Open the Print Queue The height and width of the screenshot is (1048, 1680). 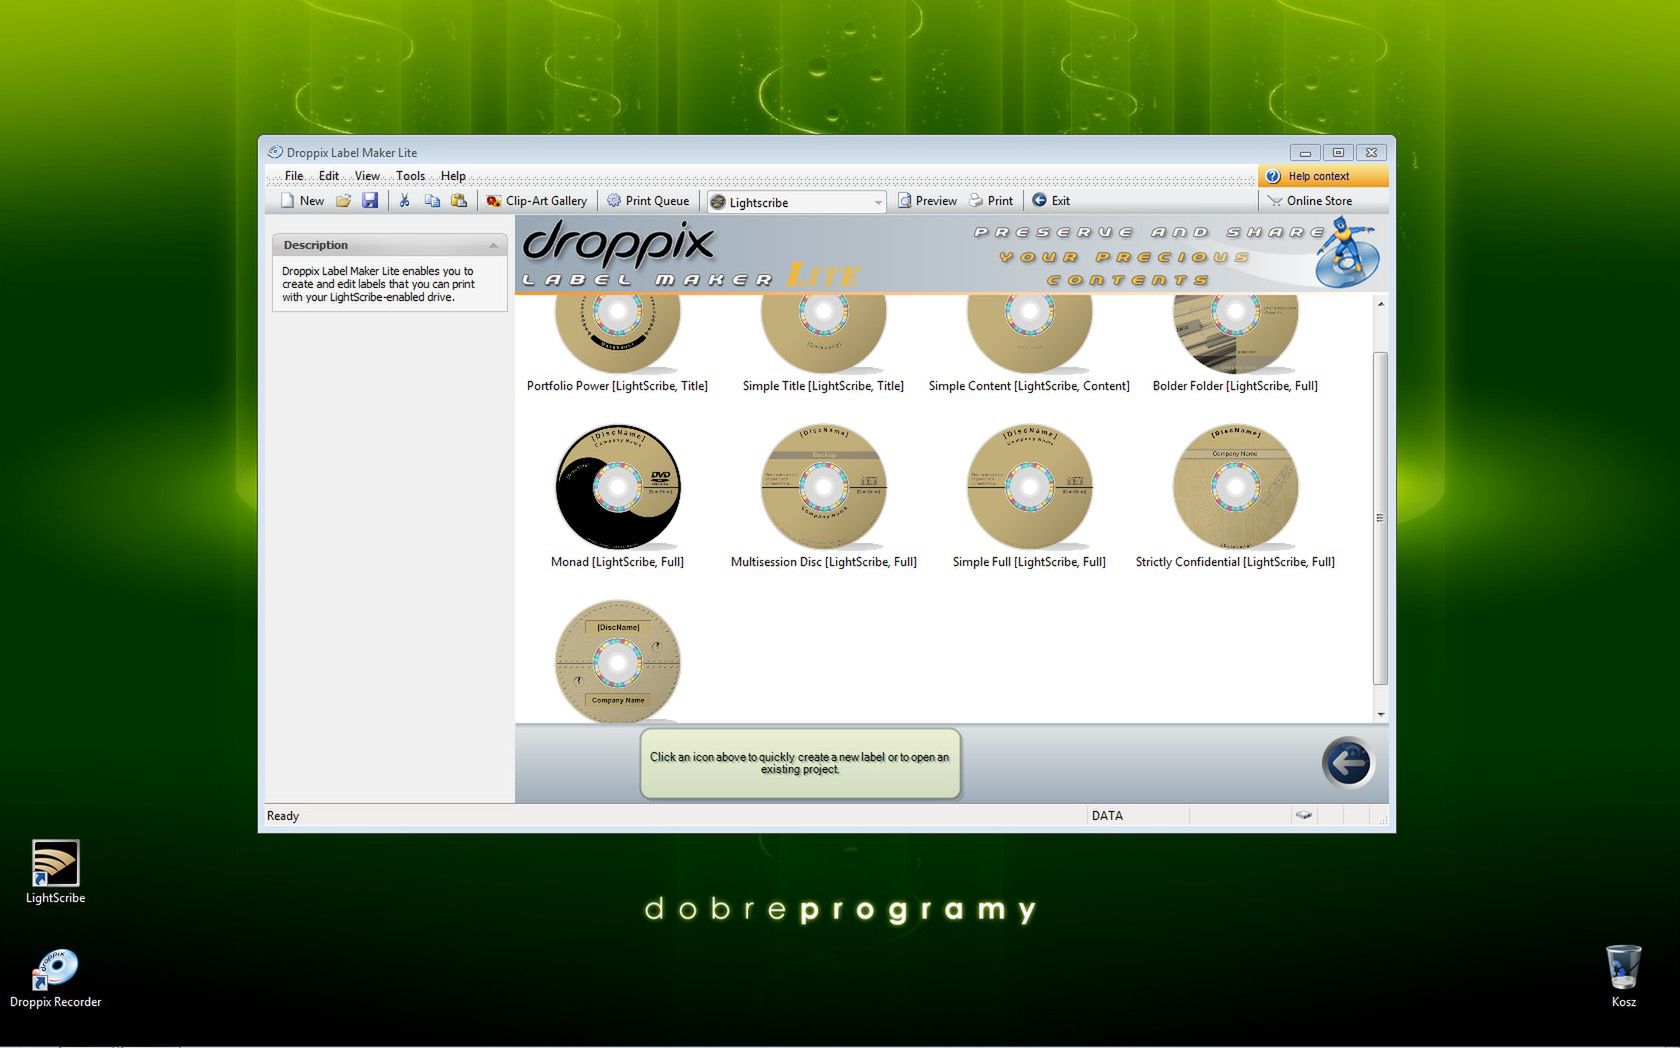coord(648,201)
